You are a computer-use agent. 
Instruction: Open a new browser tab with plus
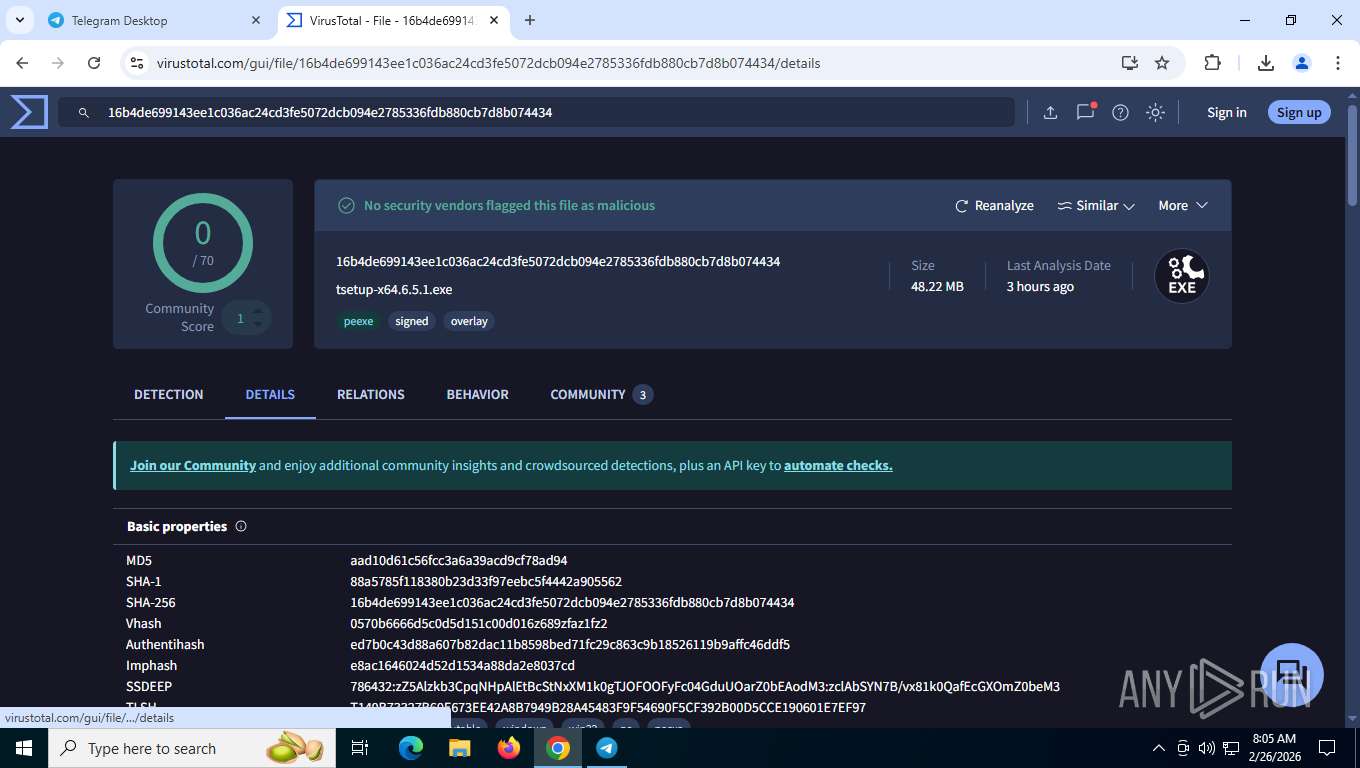(x=530, y=20)
